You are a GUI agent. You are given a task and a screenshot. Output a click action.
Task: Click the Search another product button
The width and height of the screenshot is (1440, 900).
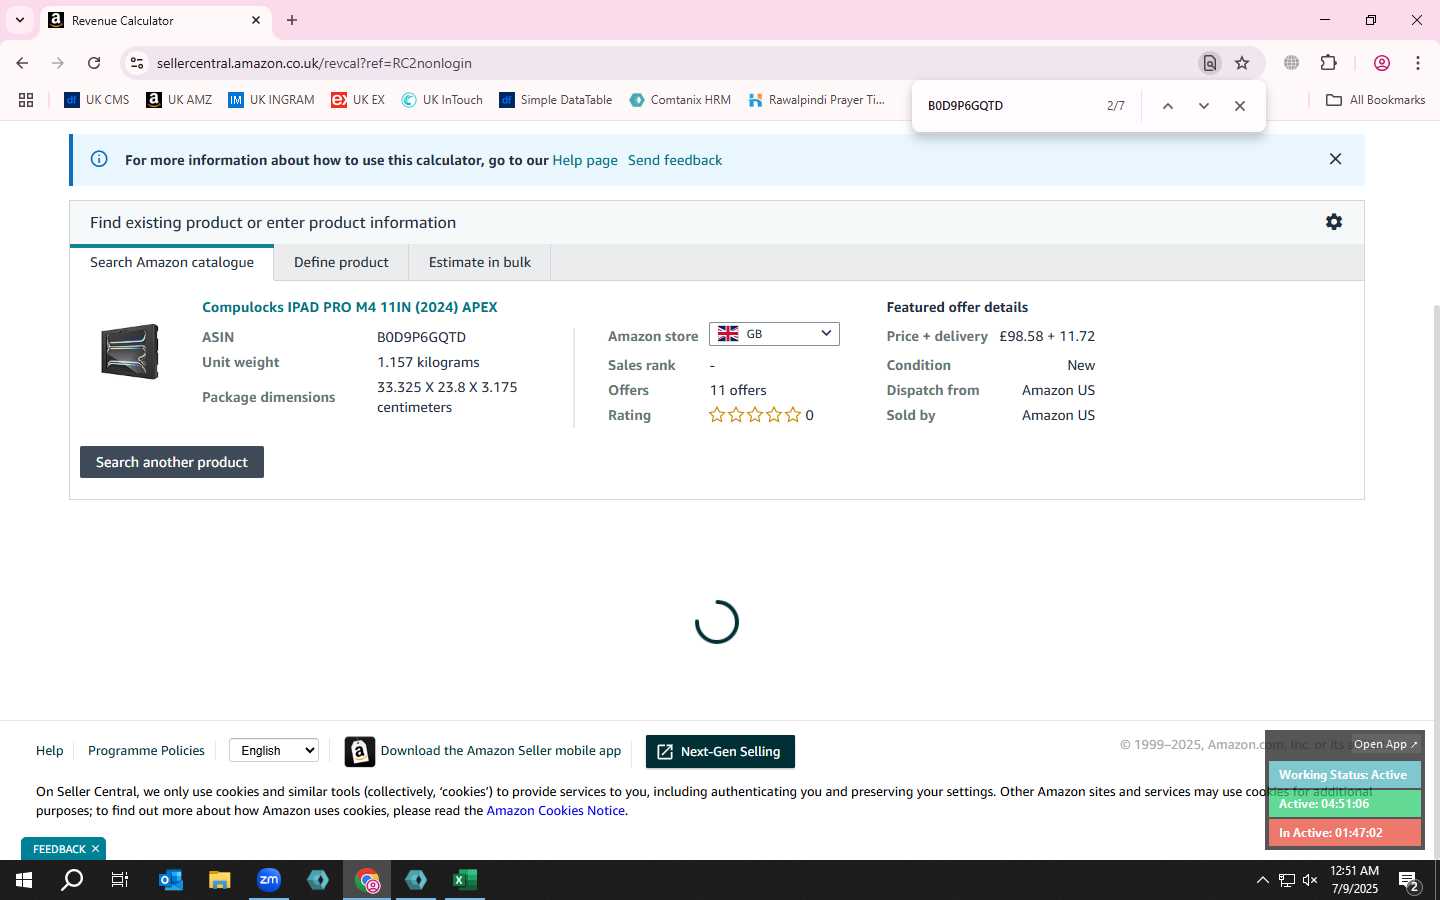(x=172, y=462)
